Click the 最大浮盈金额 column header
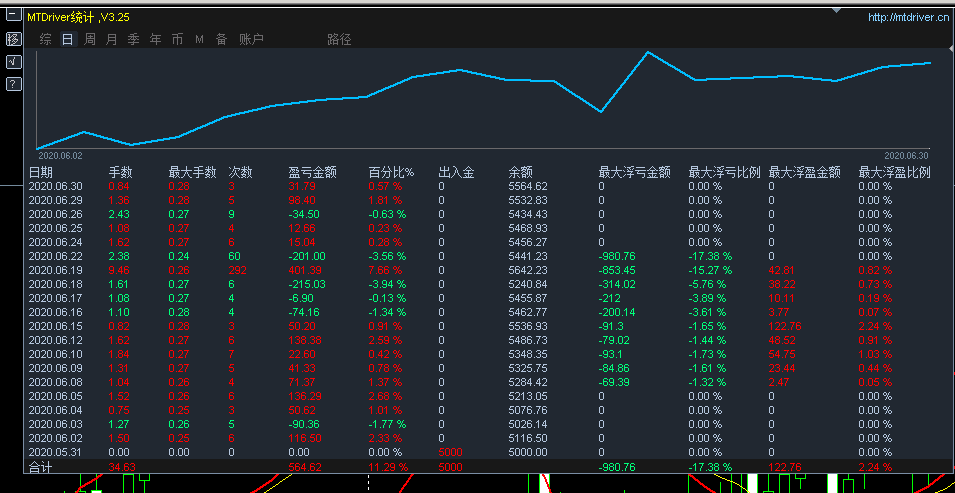The height and width of the screenshot is (493, 955). coord(805,172)
